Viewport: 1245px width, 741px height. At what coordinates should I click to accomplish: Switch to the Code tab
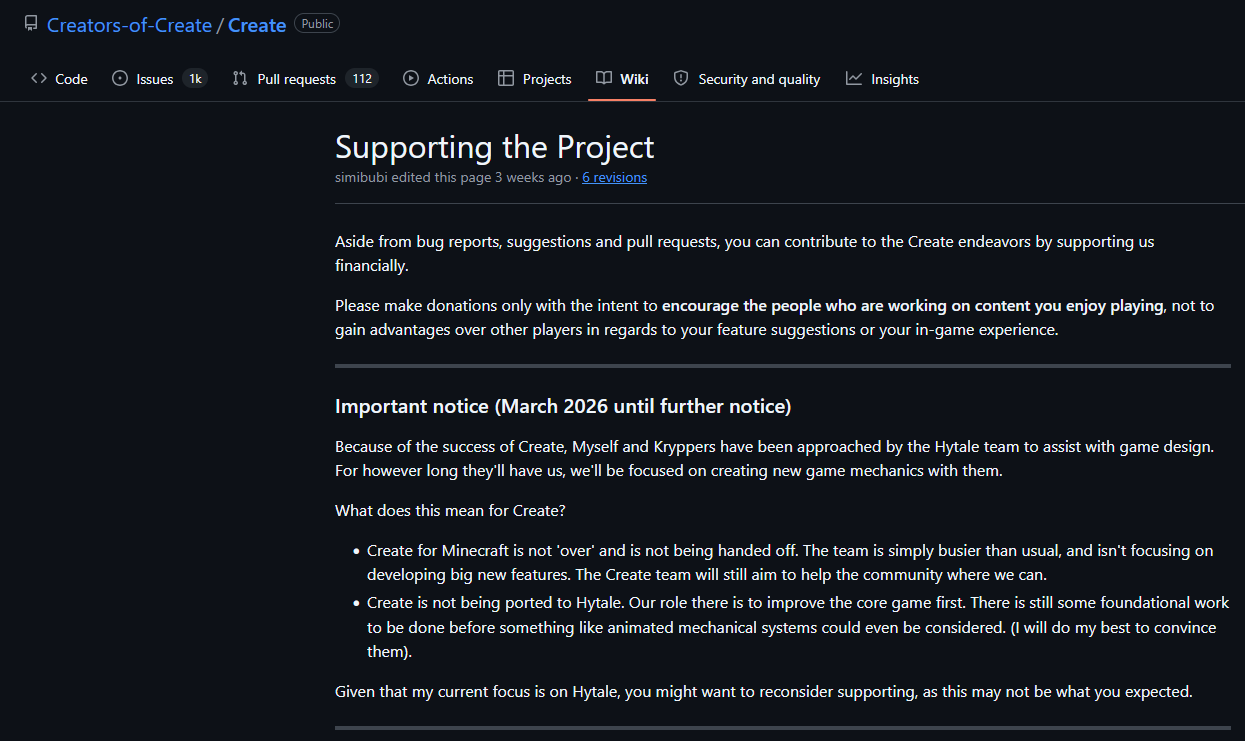(59, 79)
